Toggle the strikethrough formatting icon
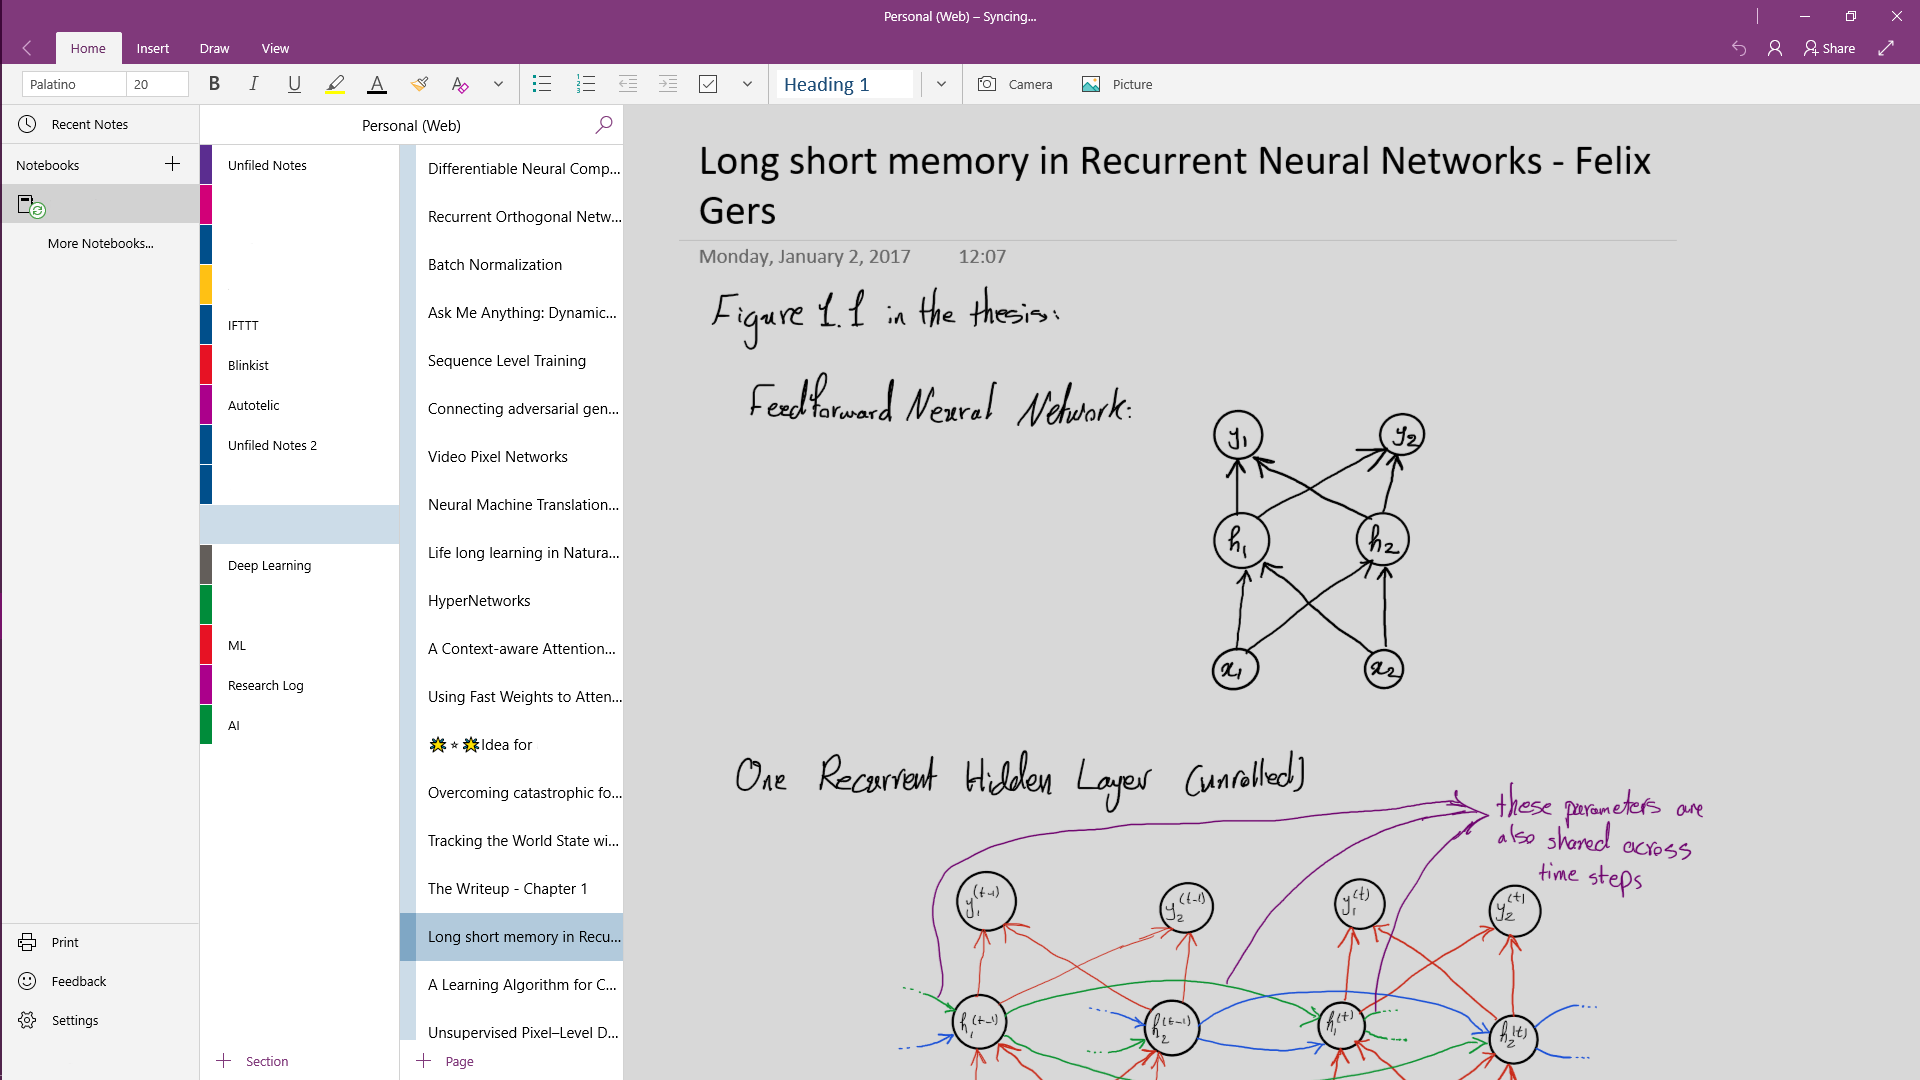This screenshot has width=1920, height=1080. (x=498, y=83)
